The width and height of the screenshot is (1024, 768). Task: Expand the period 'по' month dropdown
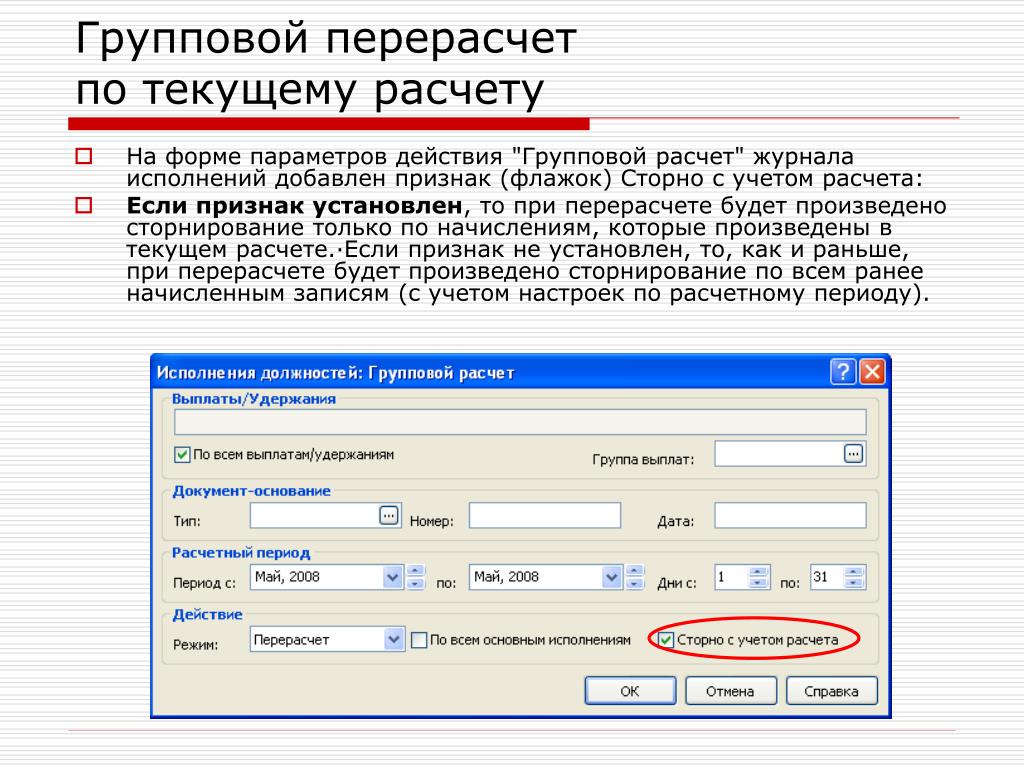tap(611, 577)
